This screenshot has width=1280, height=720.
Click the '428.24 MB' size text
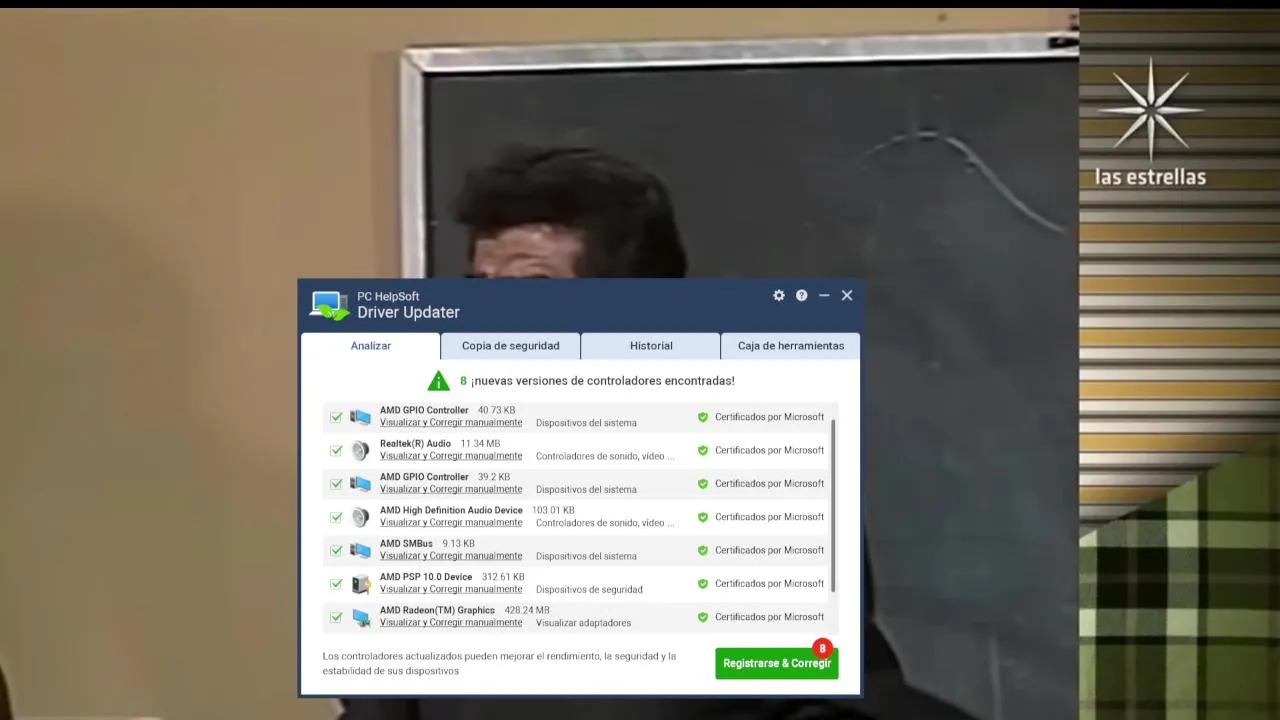coord(527,610)
